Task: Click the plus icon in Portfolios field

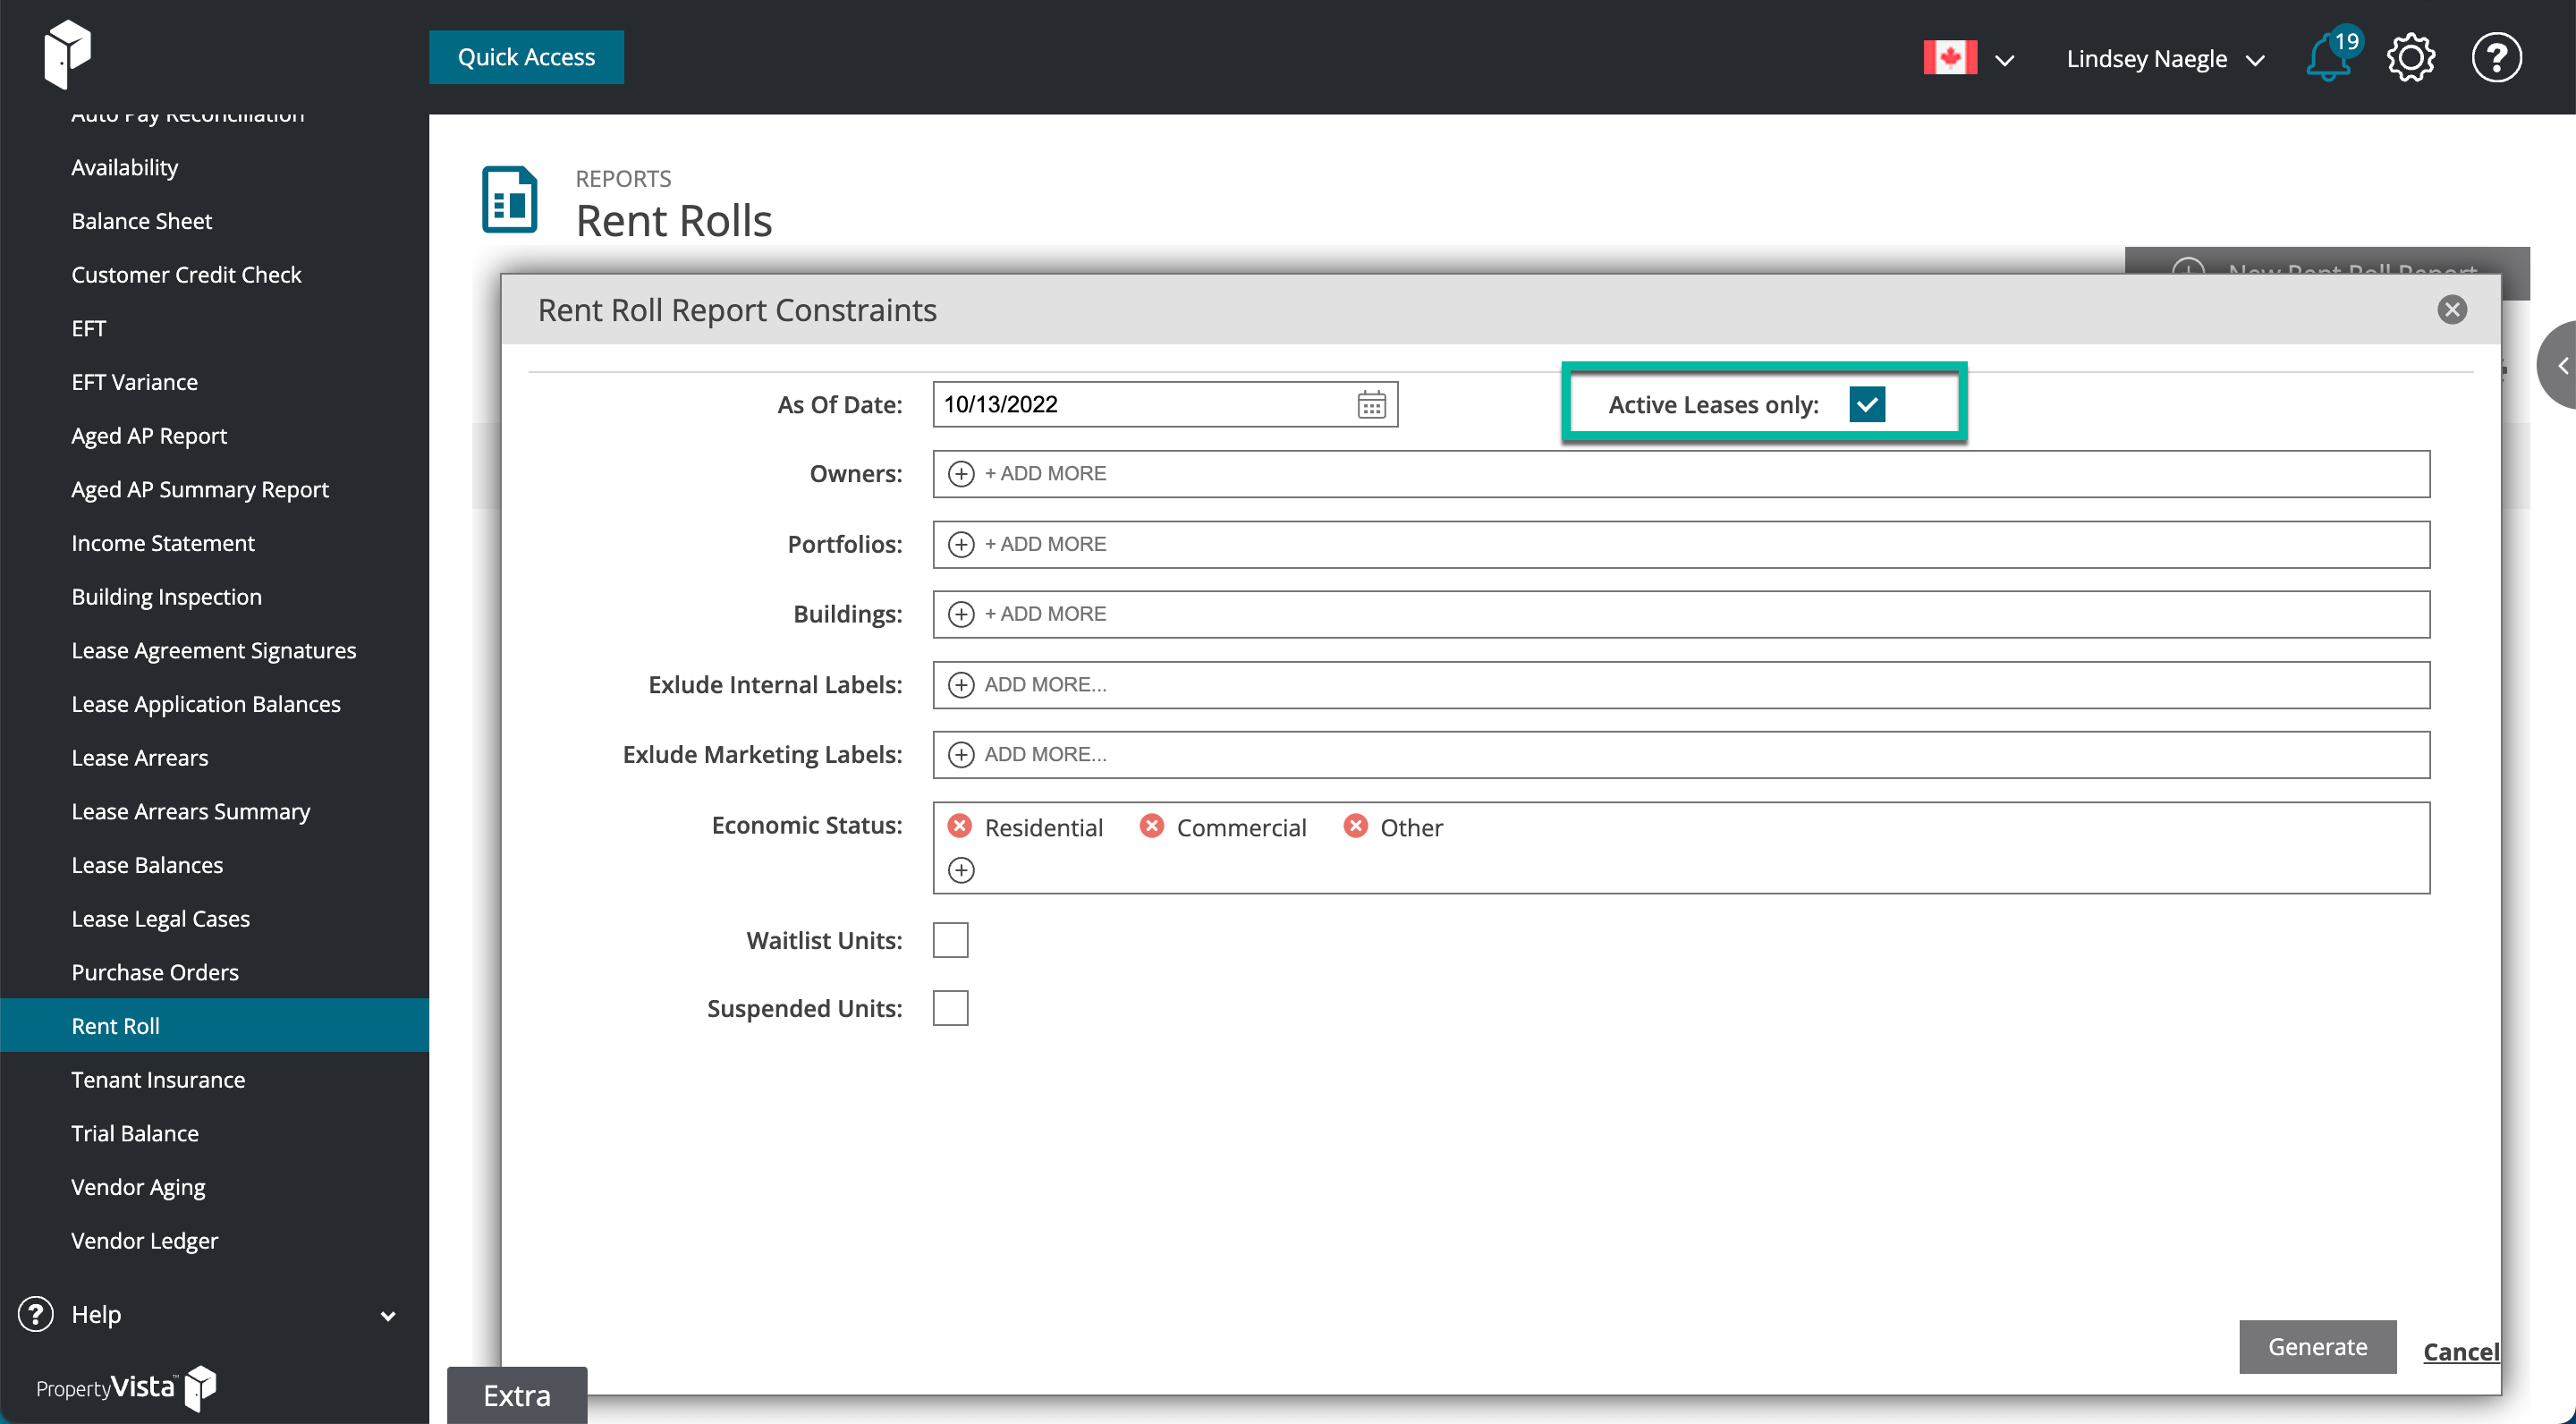Action: point(961,544)
